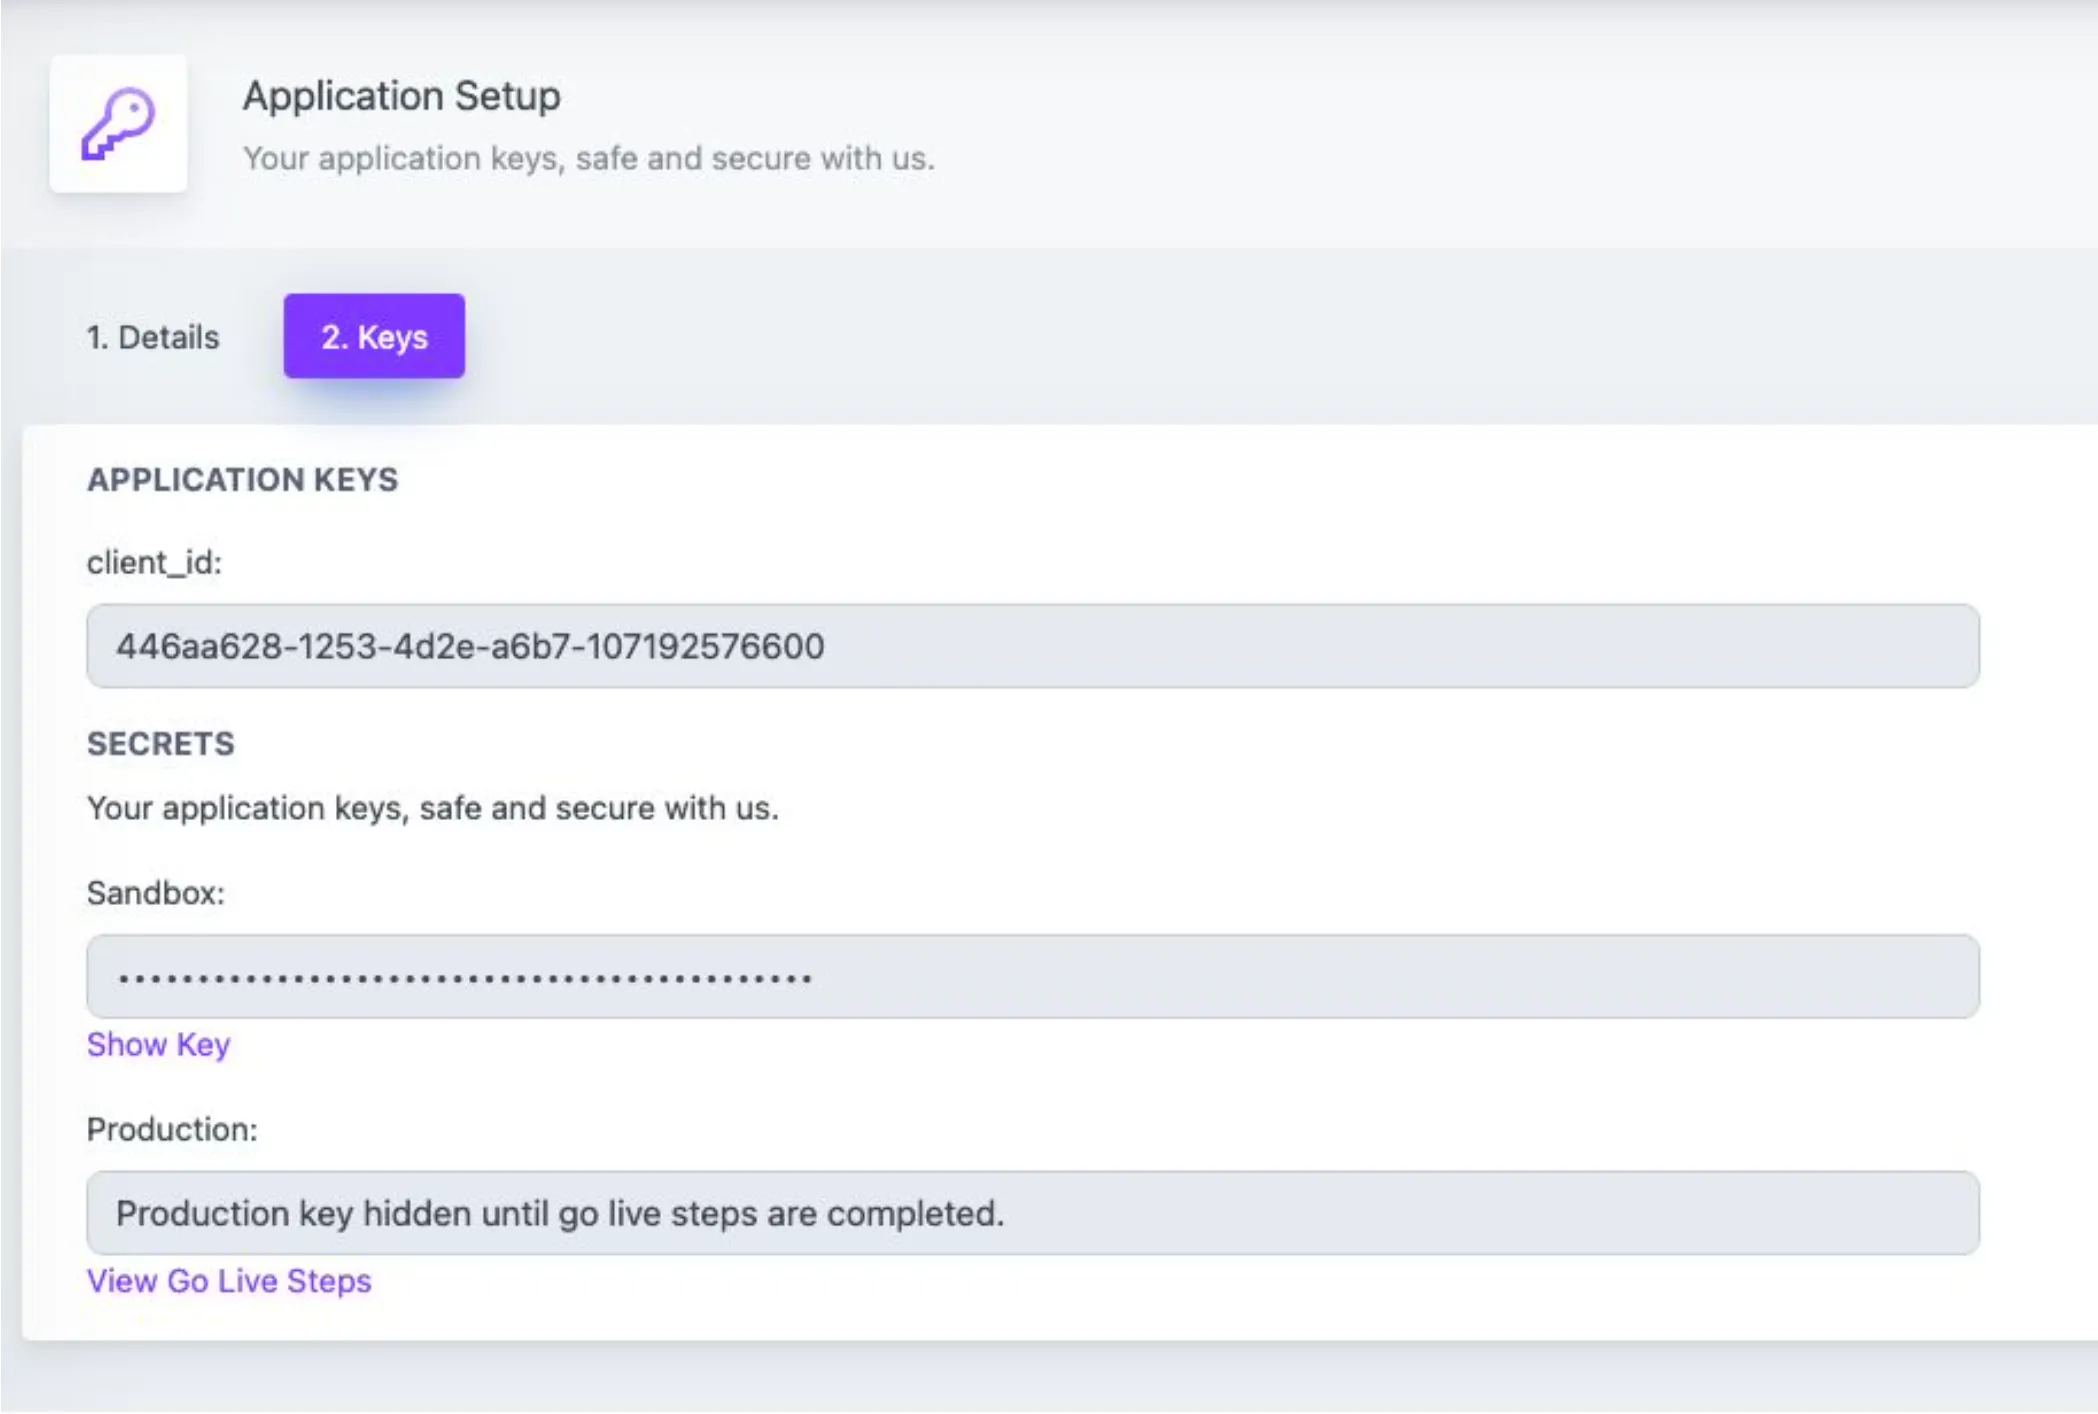The height and width of the screenshot is (1414, 2098).
Task: Select the client_id label text
Action: click(x=153, y=562)
